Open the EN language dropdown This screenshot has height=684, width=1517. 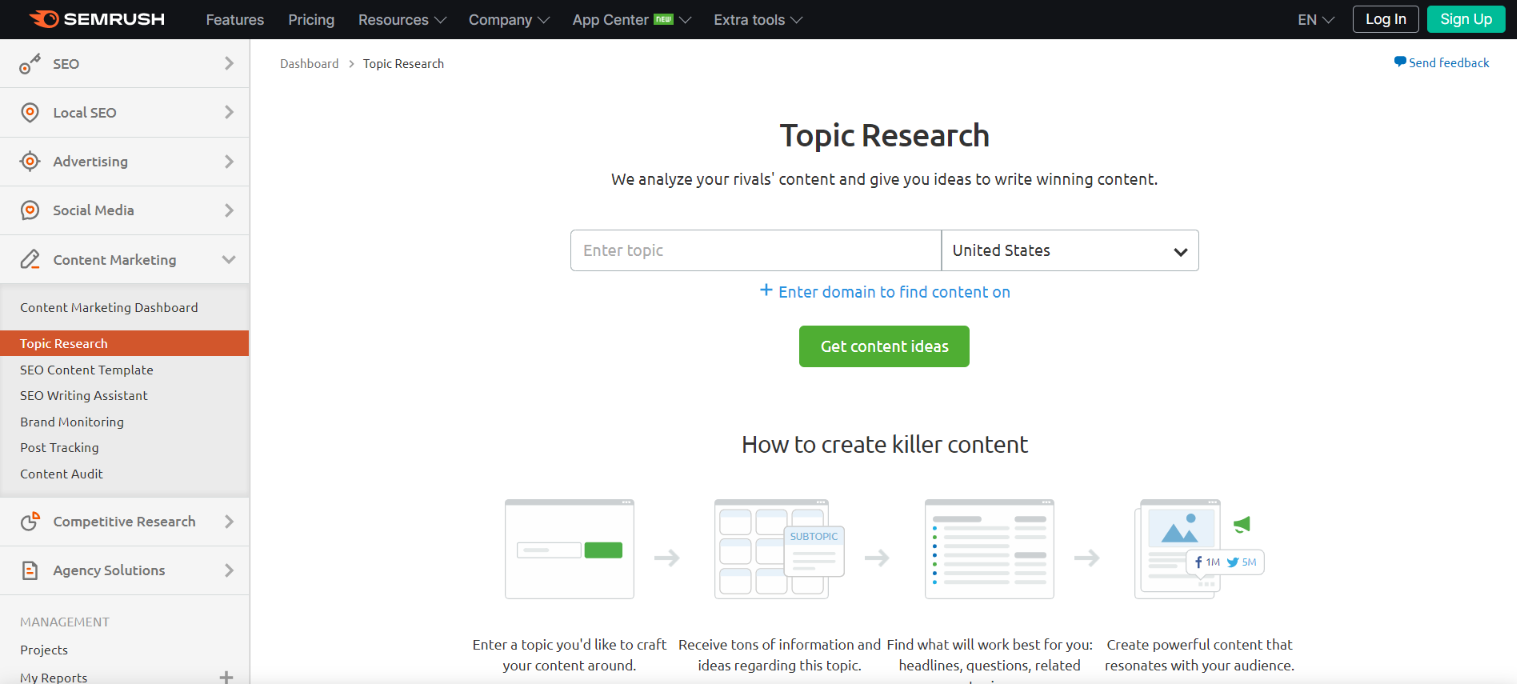point(1316,20)
